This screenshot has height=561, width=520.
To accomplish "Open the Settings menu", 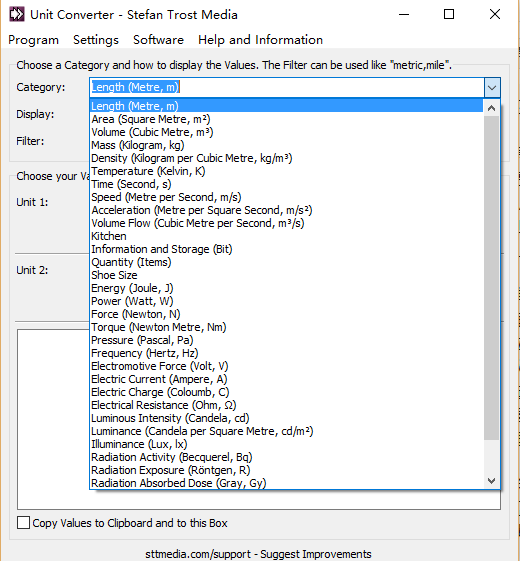I will (x=96, y=40).
